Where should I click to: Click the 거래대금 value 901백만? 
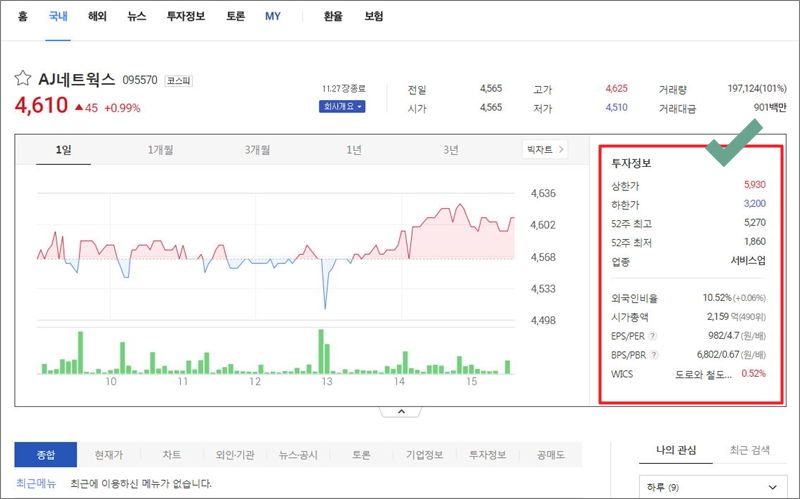(x=770, y=108)
